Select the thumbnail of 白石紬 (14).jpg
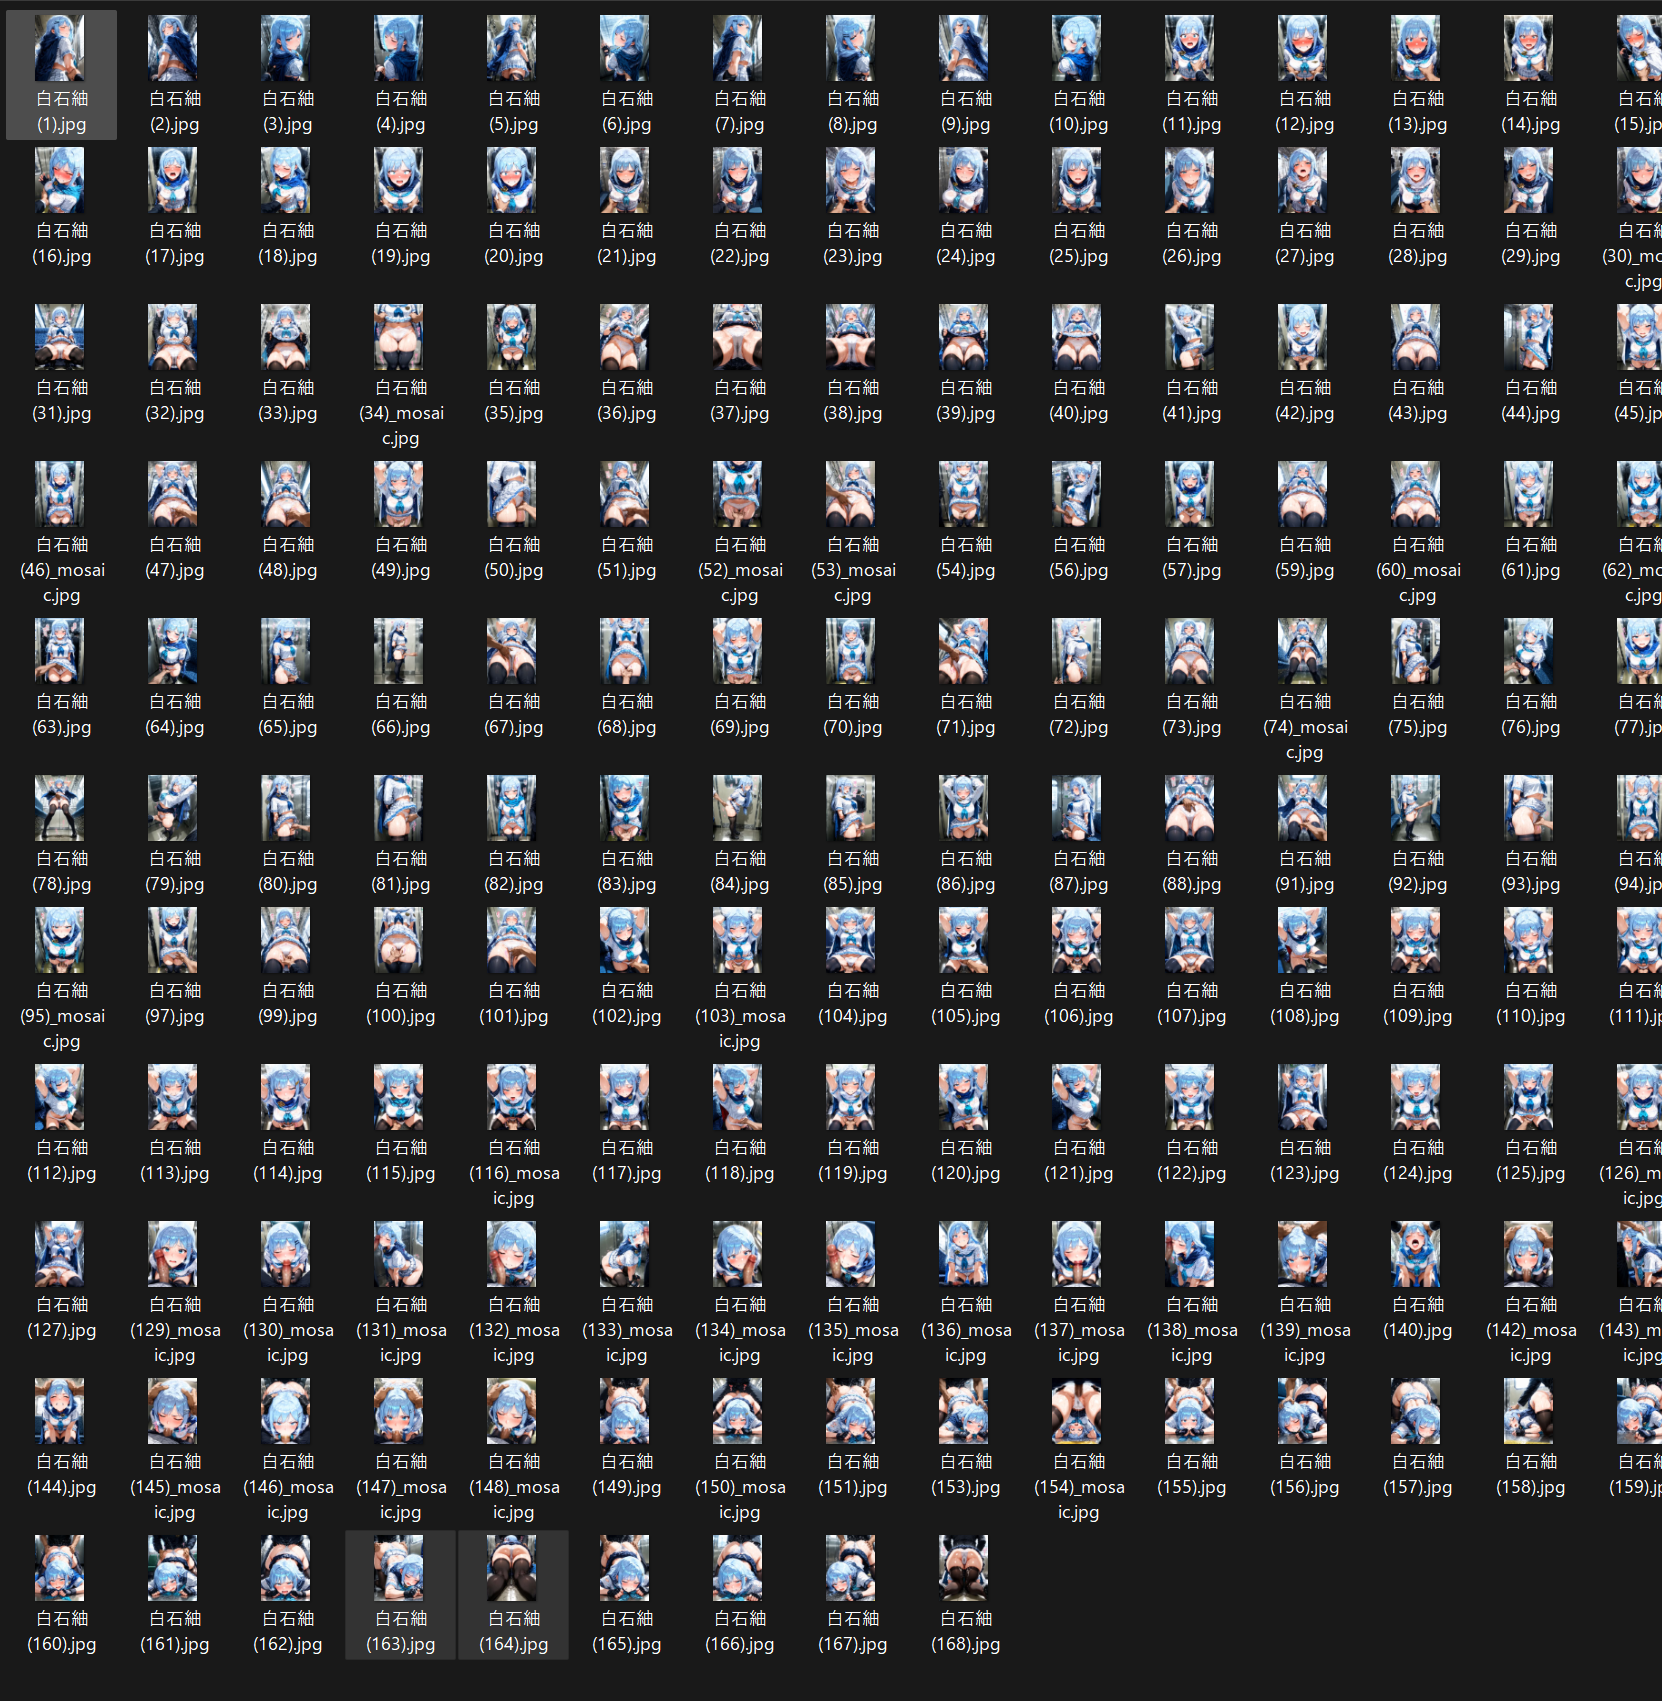The image size is (1662, 1701). (x=1529, y=48)
